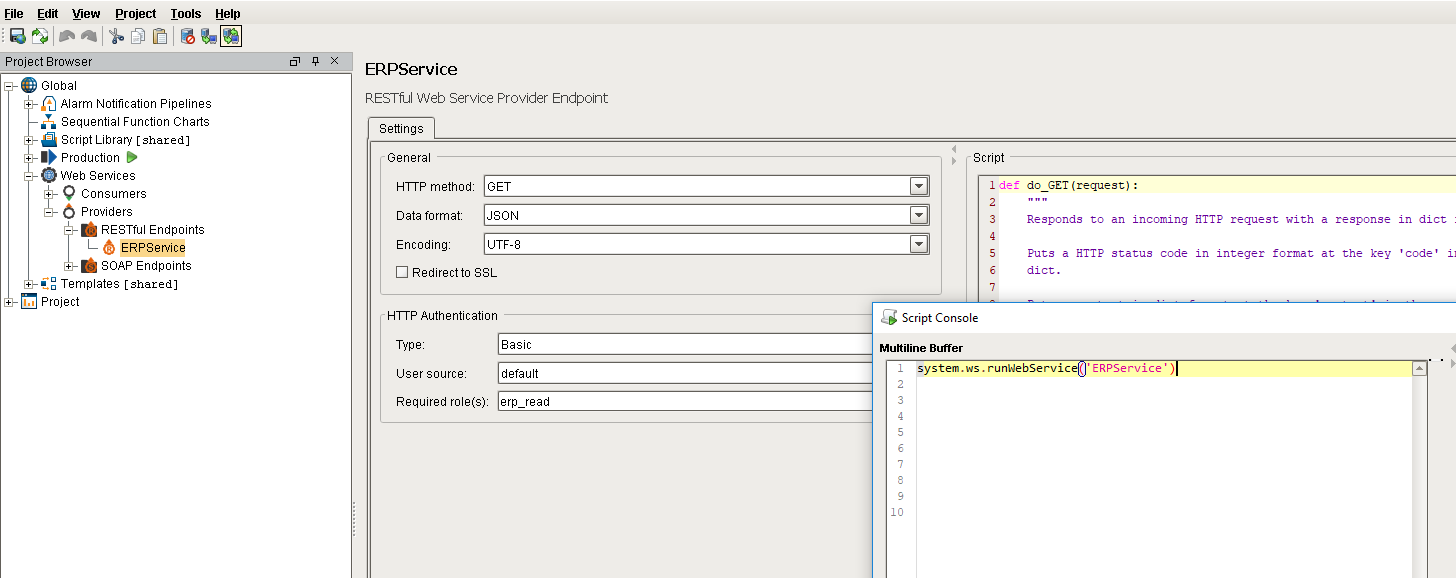Select the Settings tab
The height and width of the screenshot is (578, 1456).
[x=400, y=129]
